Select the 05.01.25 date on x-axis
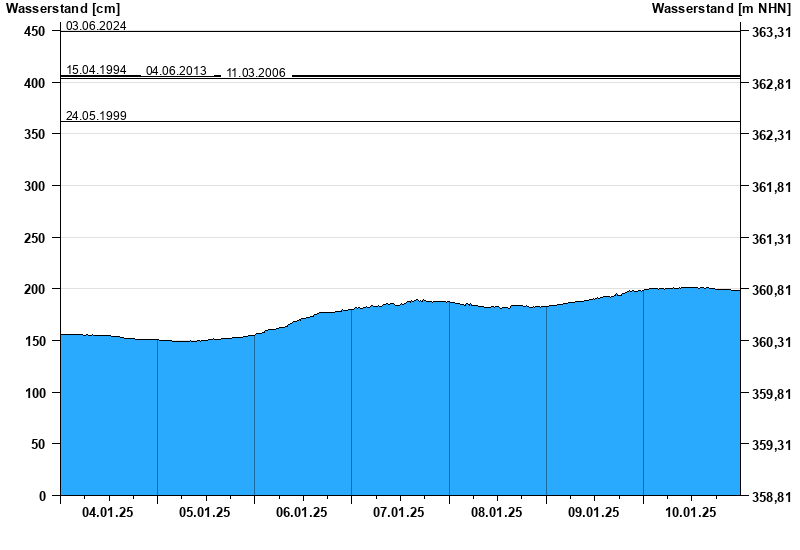Image resolution: width=800 pixels, height=550 pixels. (x=205, y=512)
